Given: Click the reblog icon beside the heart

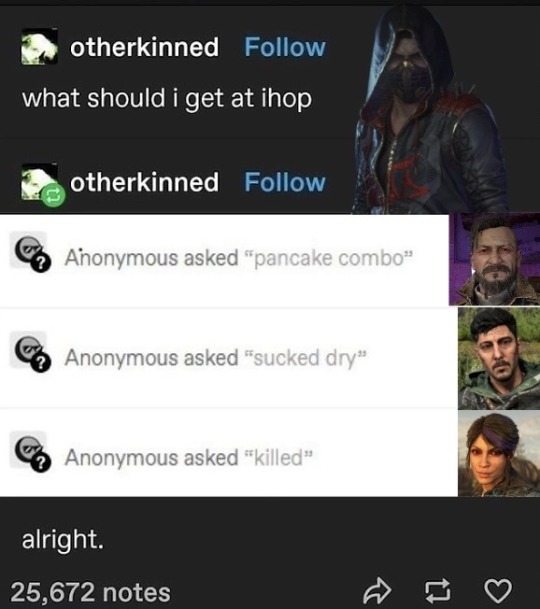Looking at the screenshot, I should 437,591.
